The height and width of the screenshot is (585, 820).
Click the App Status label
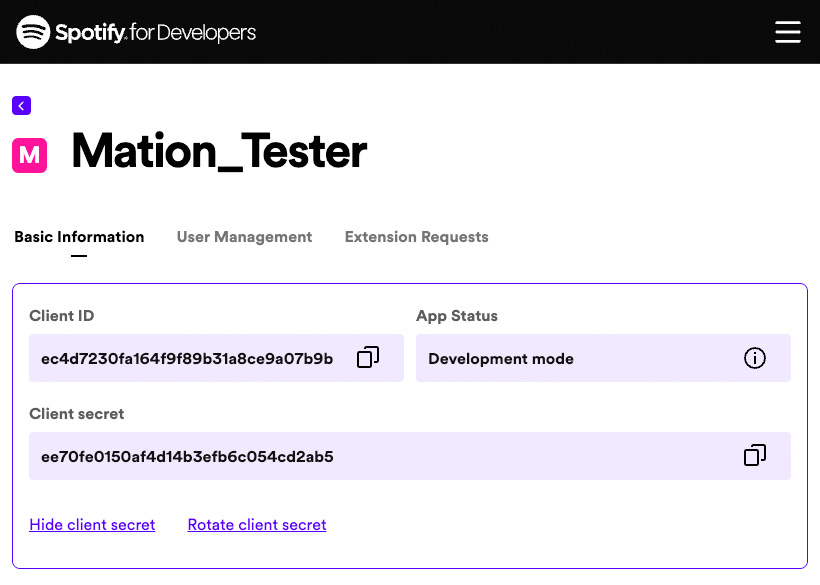pyautogui.click(x=457, y=316)
